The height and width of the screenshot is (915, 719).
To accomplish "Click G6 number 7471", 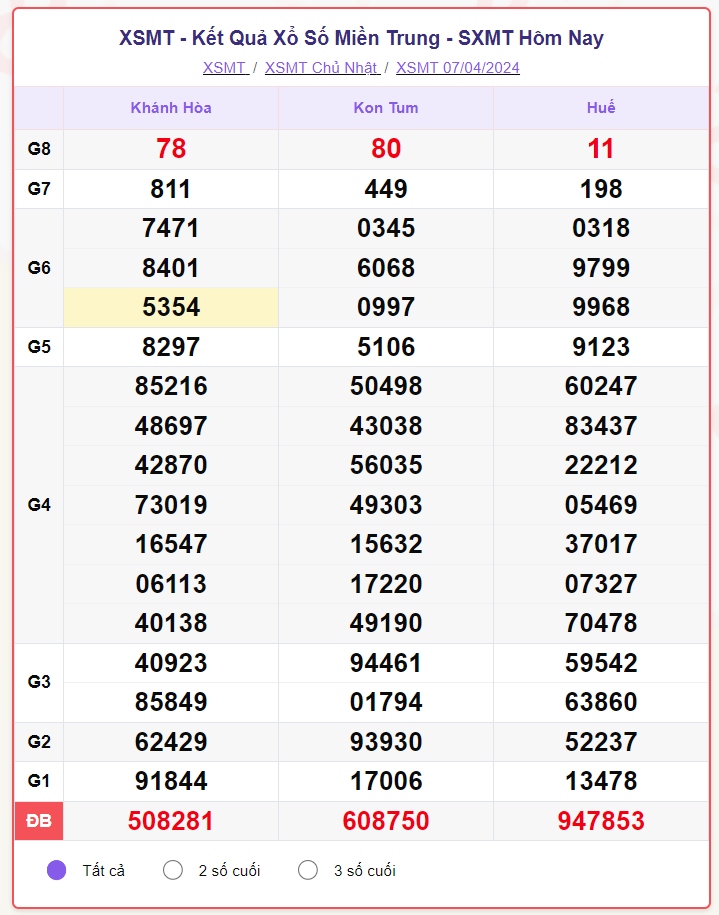I will (171, 228).
